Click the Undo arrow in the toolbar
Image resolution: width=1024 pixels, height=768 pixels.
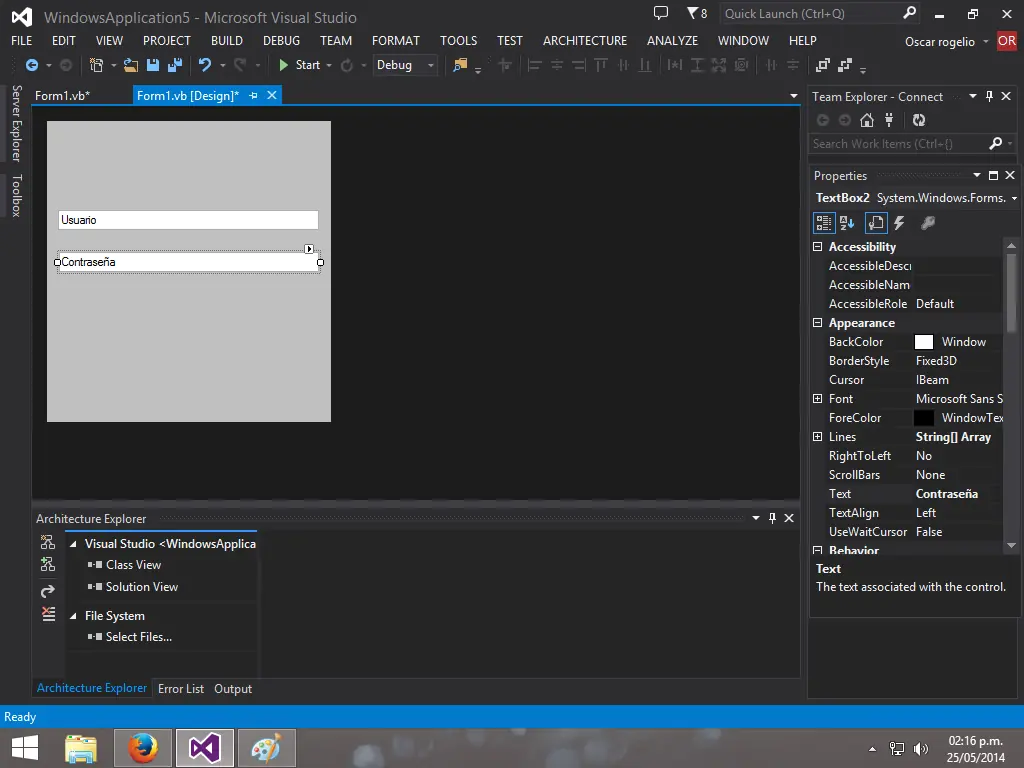click(x=204, y=65)
